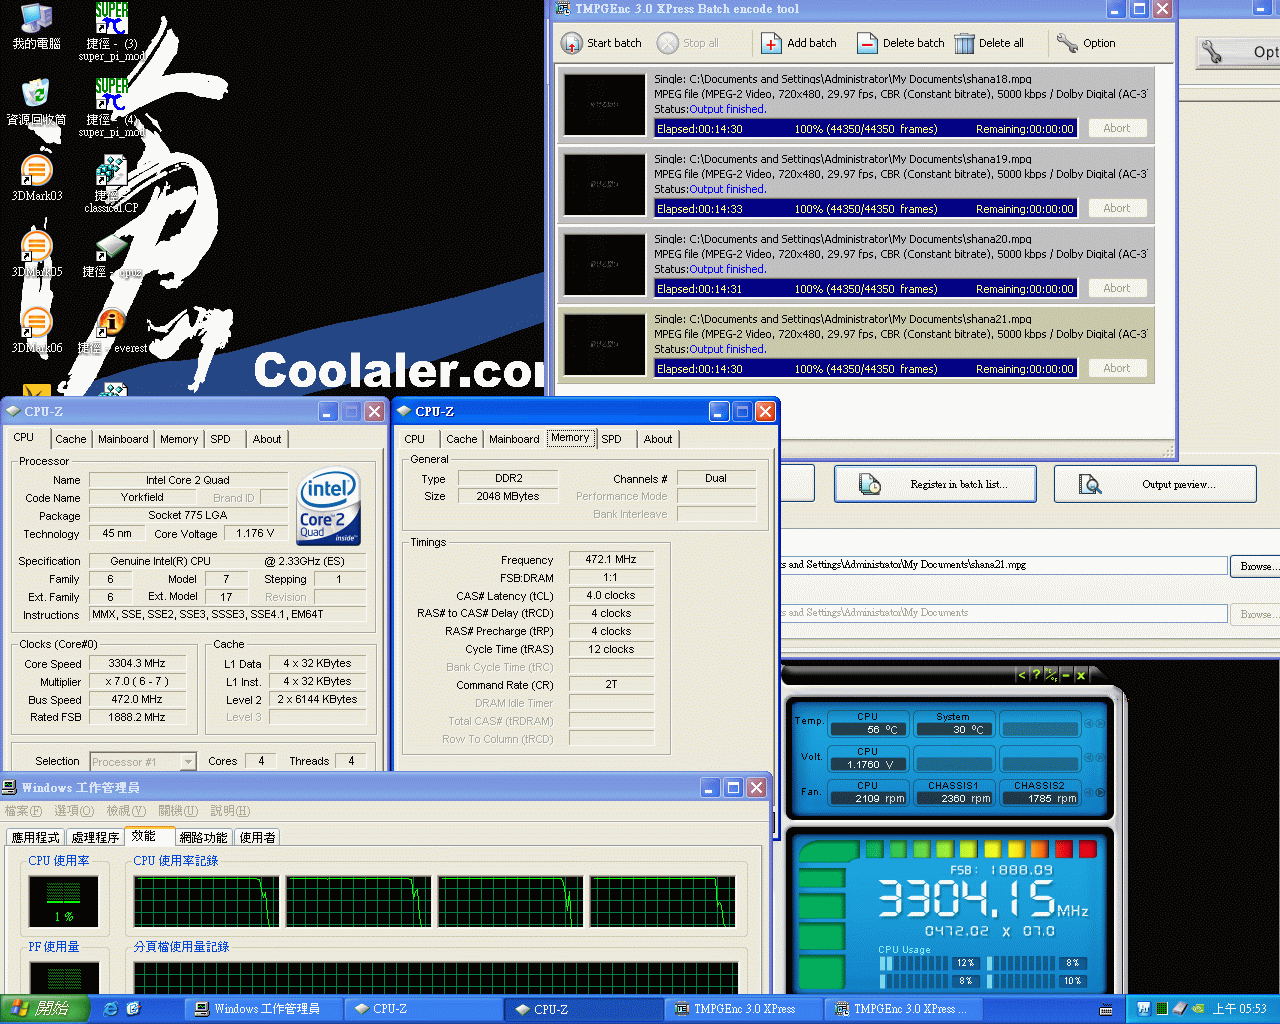Click the shana20.mpg progress bar
The height and width of the screenshot is (1024, 1280).
pyautogui.click(x=866, y=289)
